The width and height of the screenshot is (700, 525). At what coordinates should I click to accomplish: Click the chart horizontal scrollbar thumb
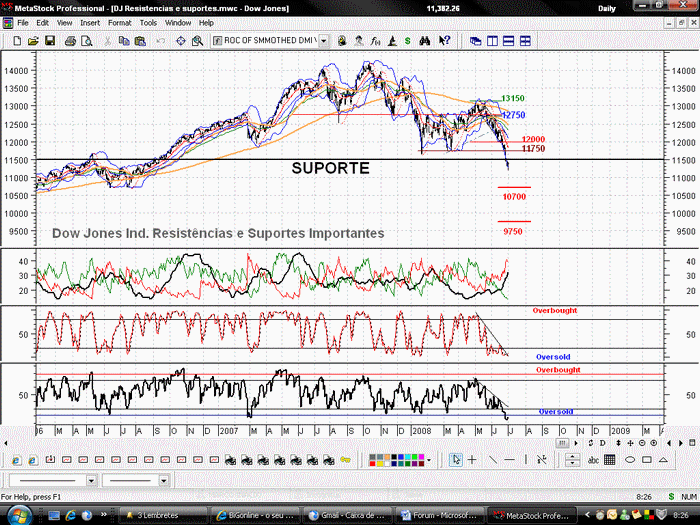(562, 443)
